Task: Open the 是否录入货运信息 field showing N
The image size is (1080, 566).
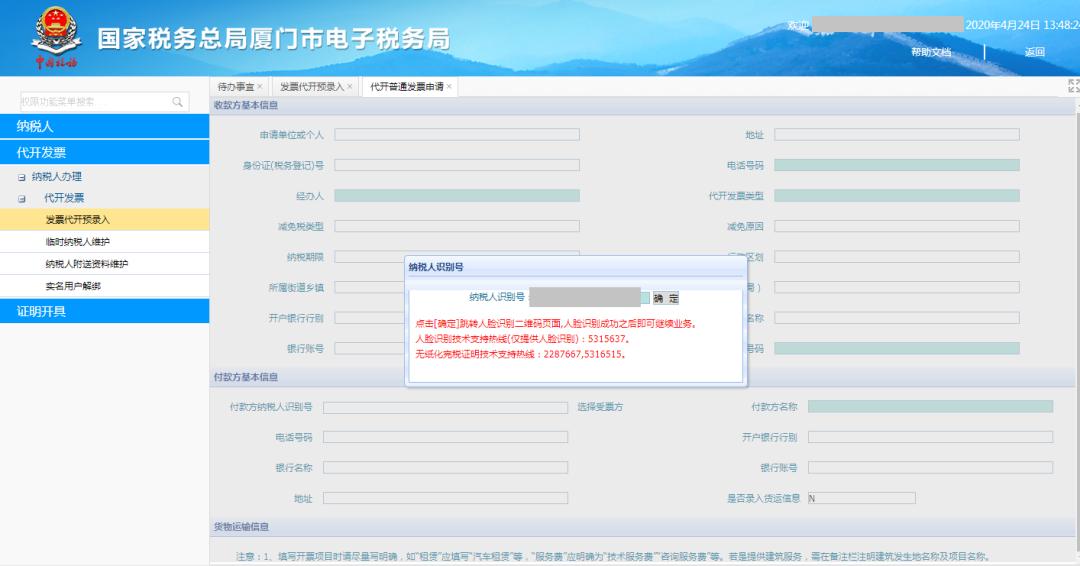Action: click(862, 498)
